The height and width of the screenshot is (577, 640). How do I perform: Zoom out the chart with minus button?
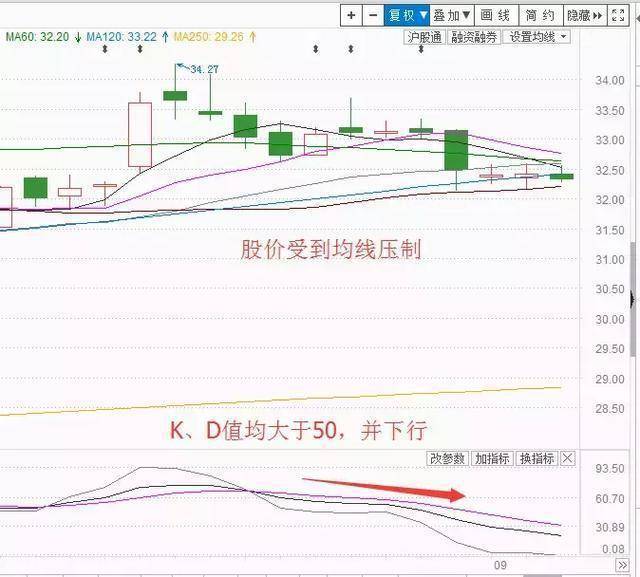(x=373, y=16)
